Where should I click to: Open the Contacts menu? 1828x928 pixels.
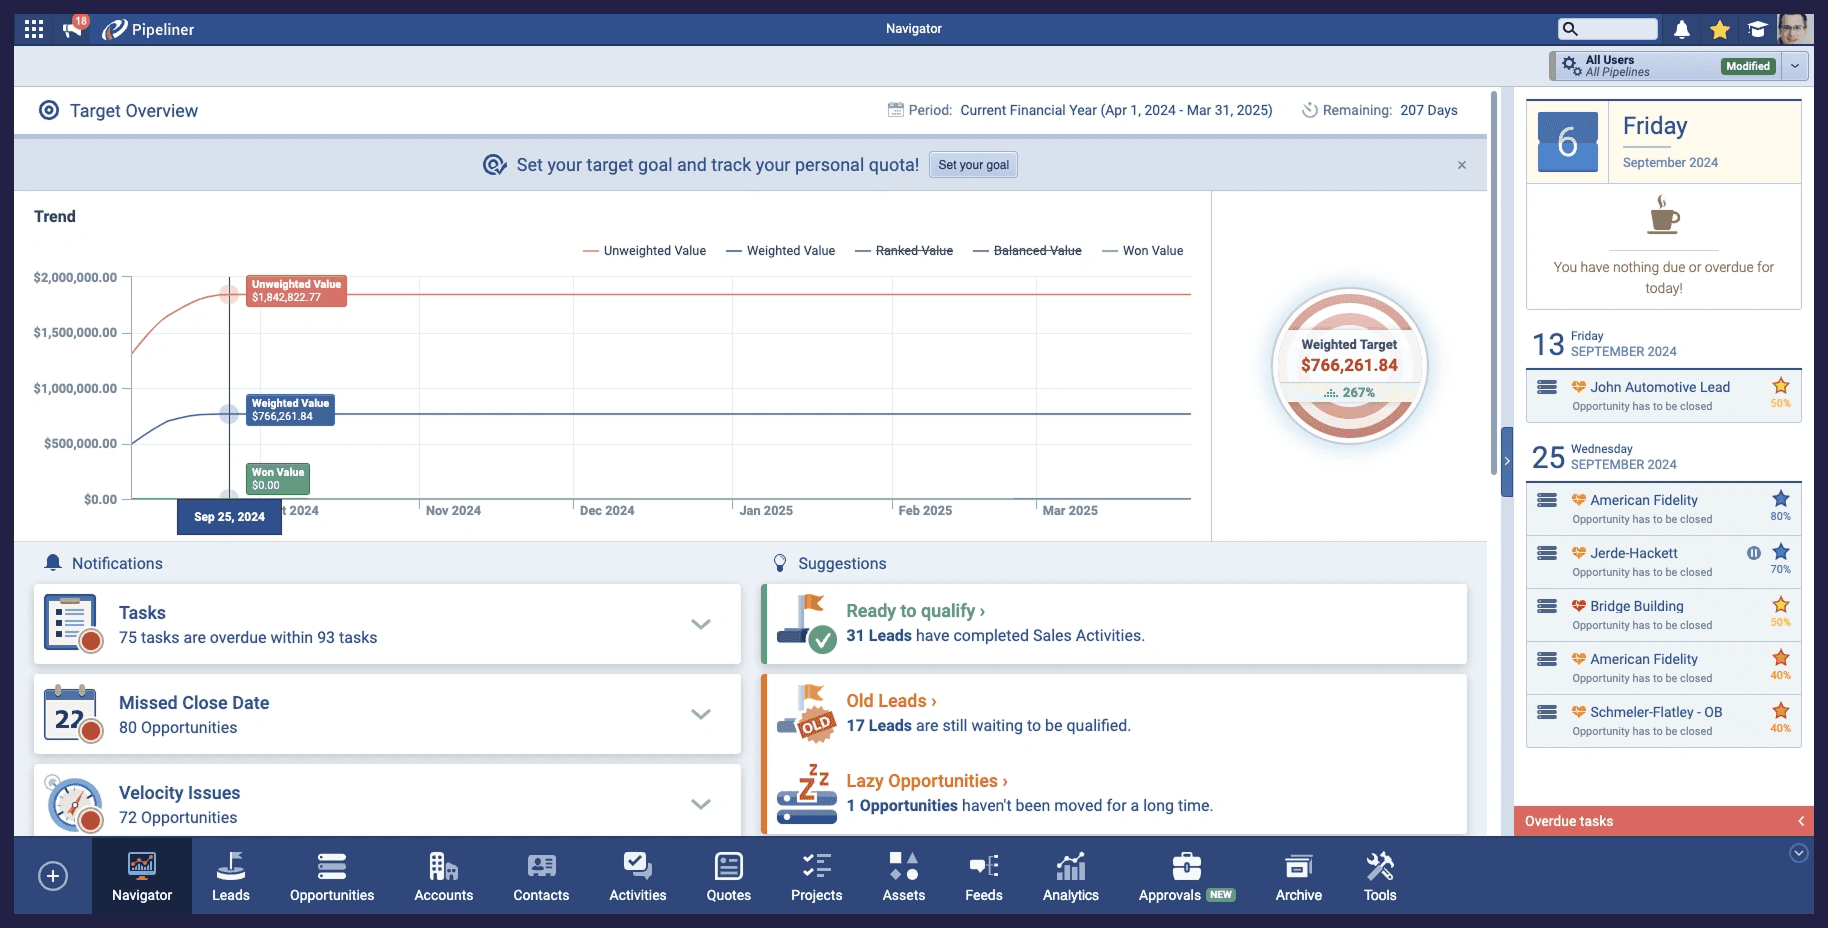coord(541,876)
